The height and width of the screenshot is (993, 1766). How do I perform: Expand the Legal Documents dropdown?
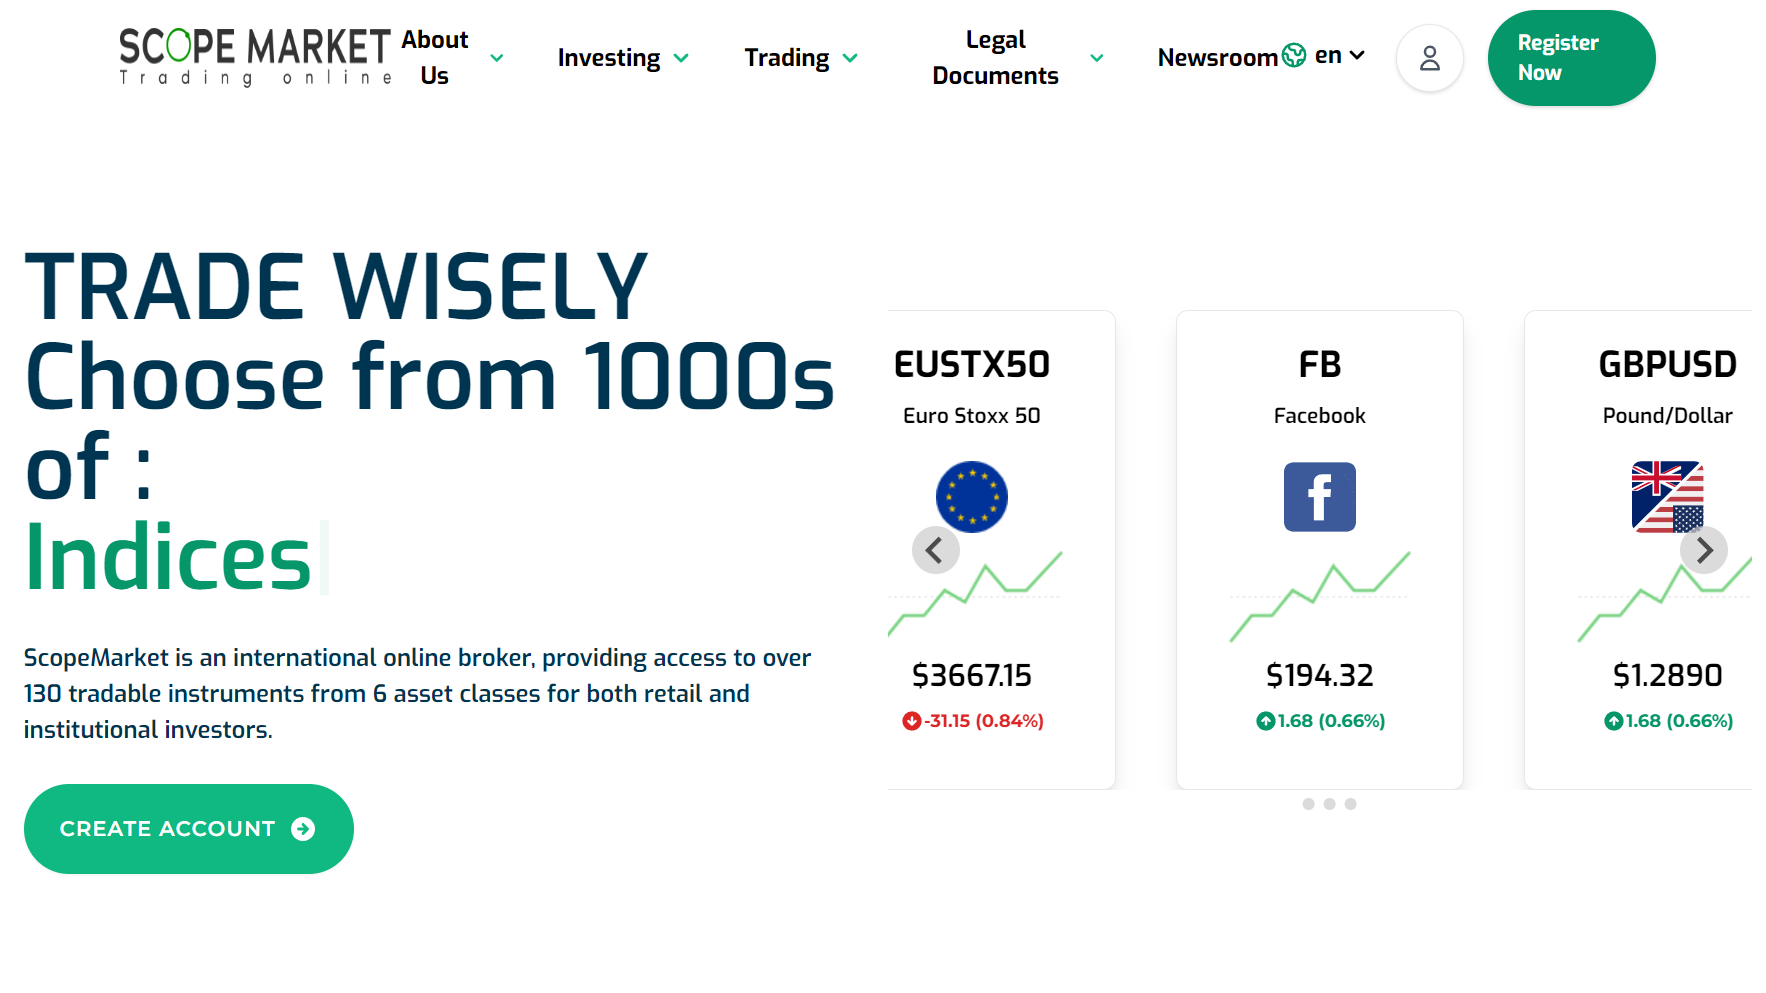tap(1016, 58)
